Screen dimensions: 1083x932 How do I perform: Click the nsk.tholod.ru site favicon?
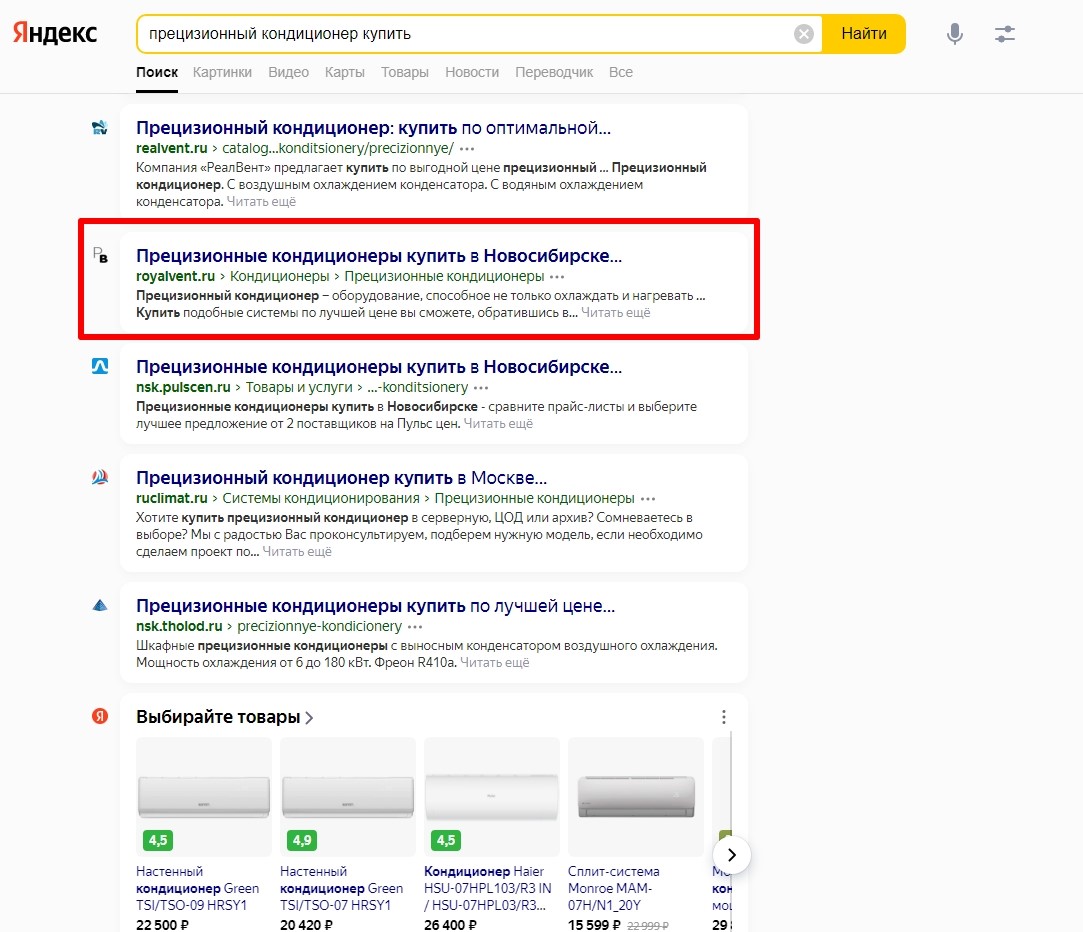point(100,606)
